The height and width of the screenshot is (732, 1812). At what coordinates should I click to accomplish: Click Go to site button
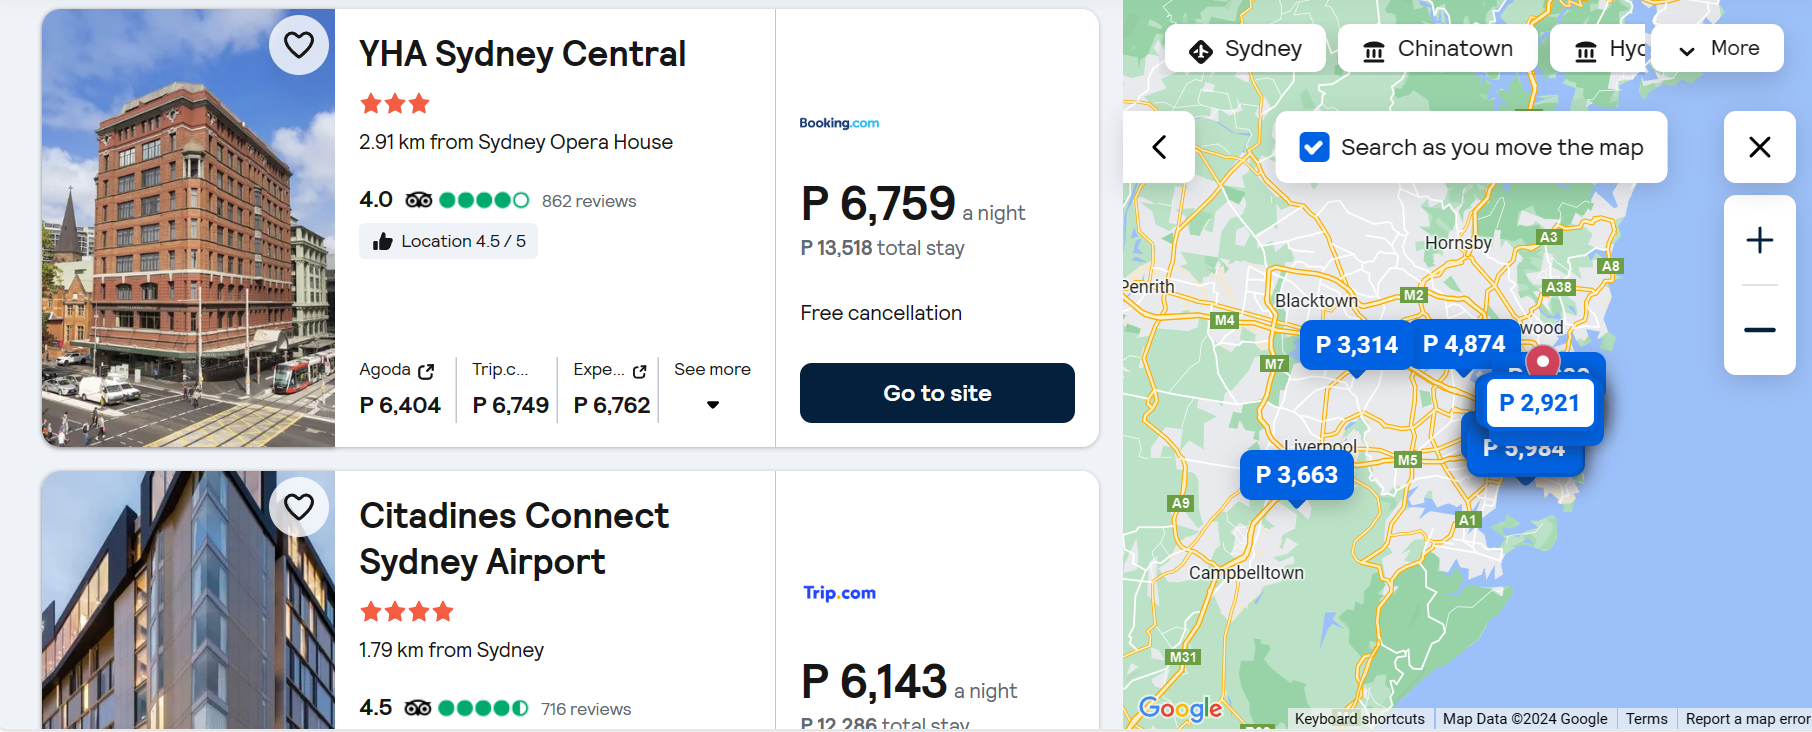[x=937, y=393]
